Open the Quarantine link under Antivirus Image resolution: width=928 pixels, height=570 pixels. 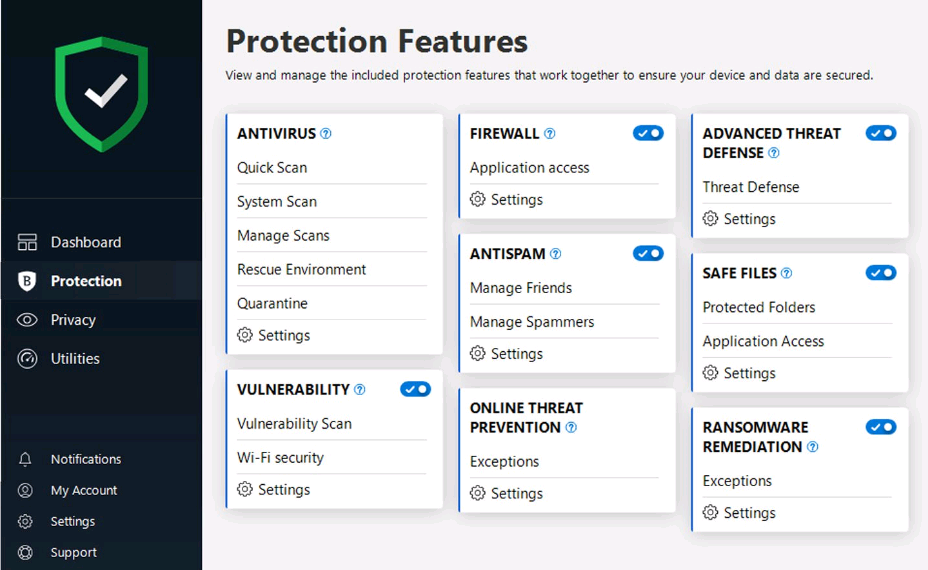272,303
